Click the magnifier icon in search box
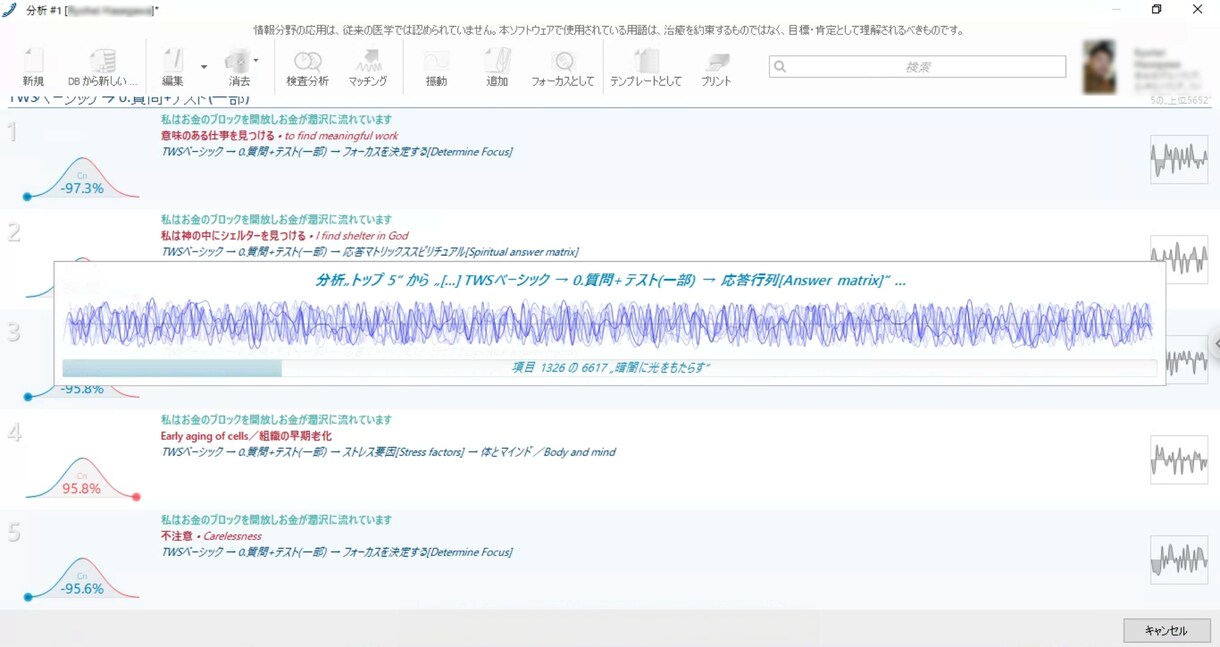This screenshot has width=1220, height=647. coord(780,67)
